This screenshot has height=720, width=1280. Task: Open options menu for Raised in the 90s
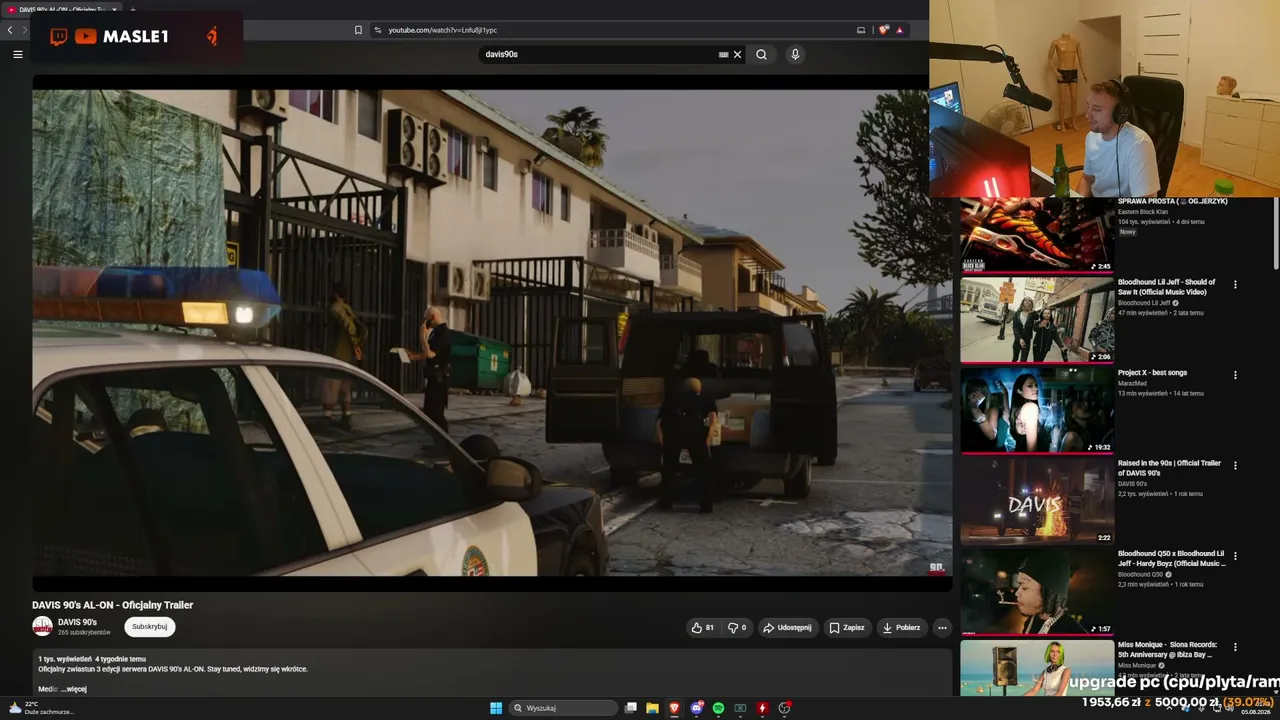click(1235, 466)
